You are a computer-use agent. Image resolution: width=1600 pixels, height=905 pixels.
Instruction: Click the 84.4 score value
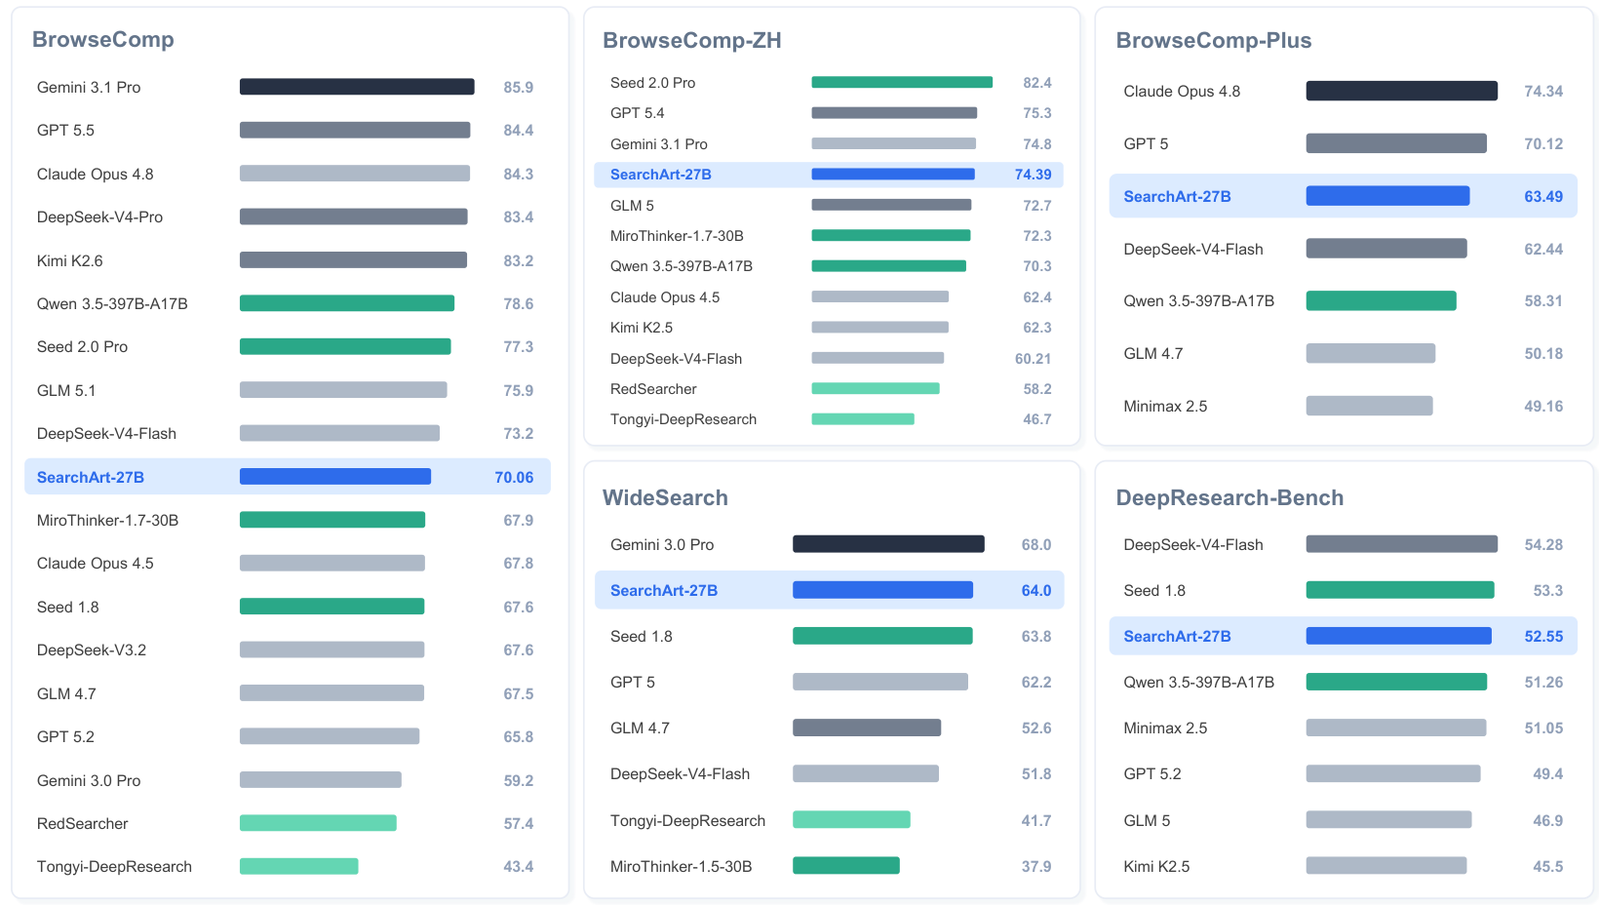tap(518, 130)
